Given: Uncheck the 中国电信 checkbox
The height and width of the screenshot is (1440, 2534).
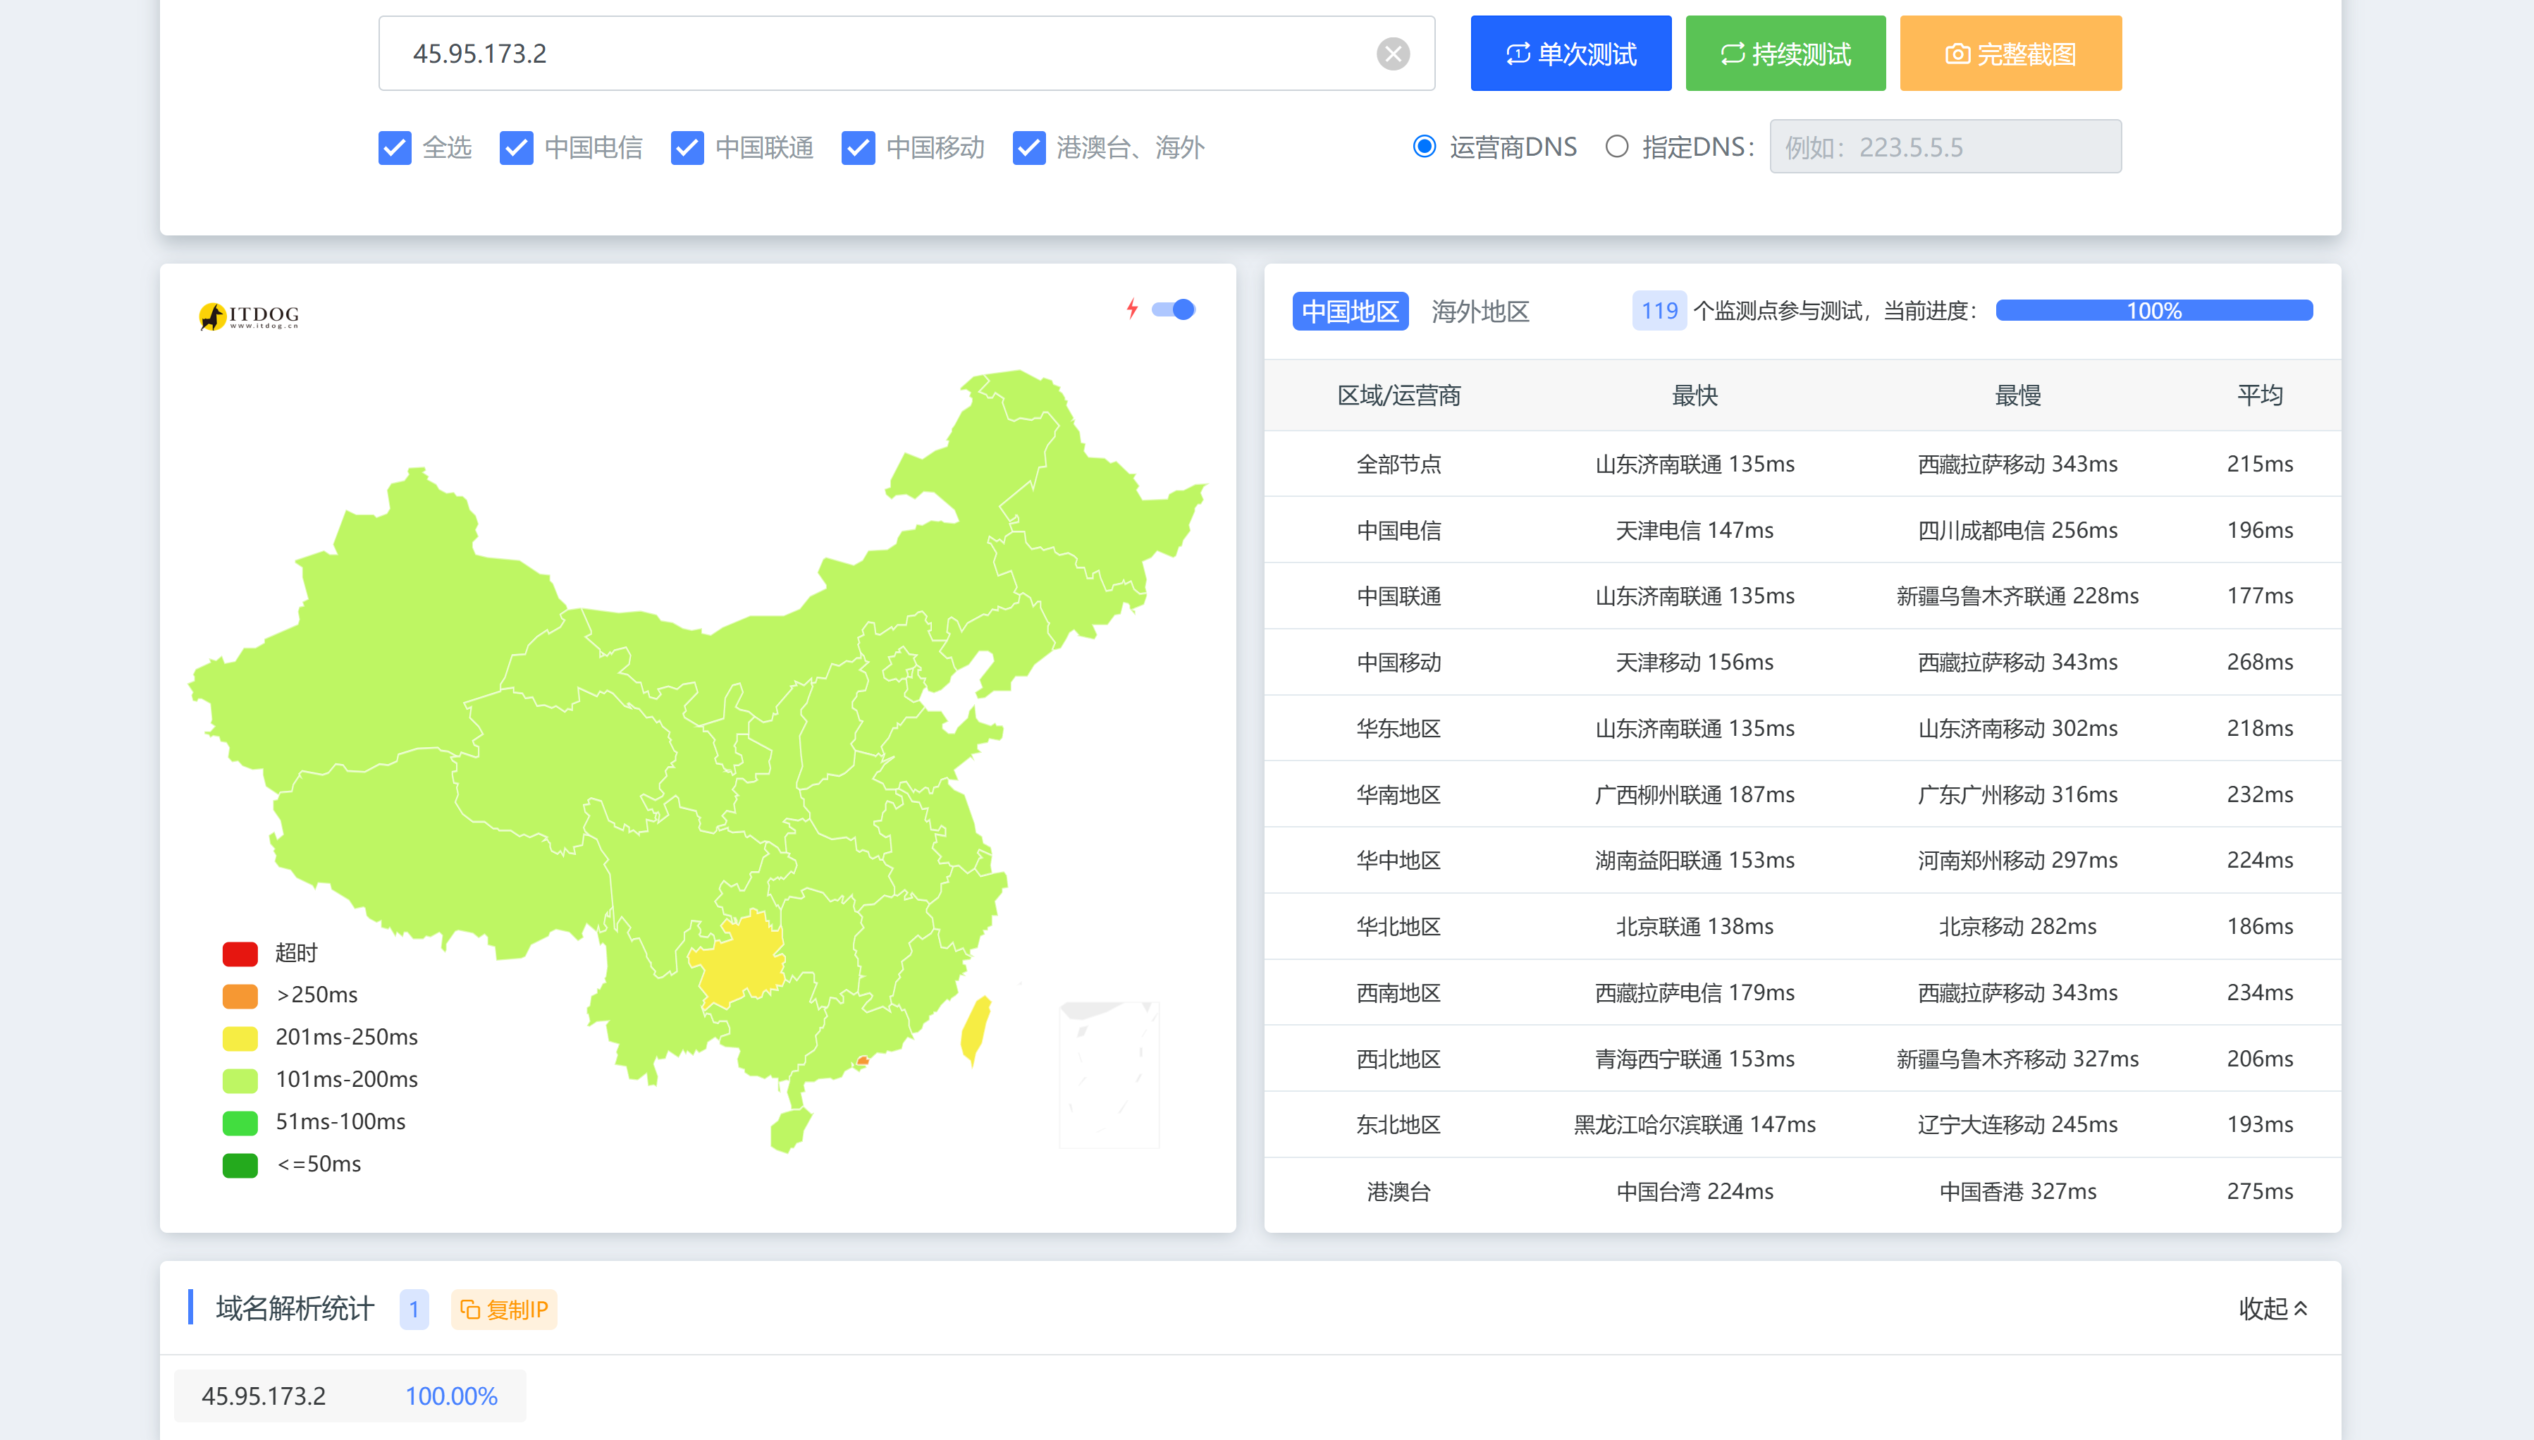Looking at the screenshot, I should click(516, 147).
